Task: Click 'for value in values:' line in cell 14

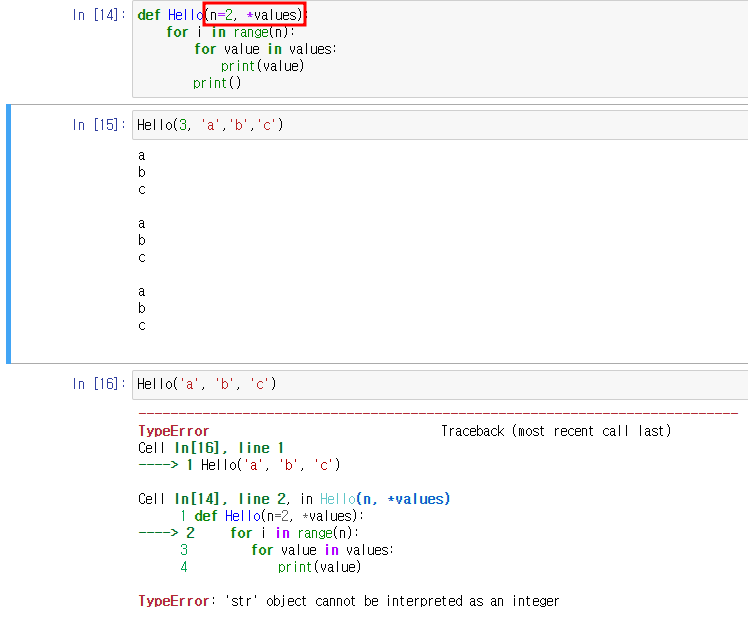Action: click(x=265, y=49)
